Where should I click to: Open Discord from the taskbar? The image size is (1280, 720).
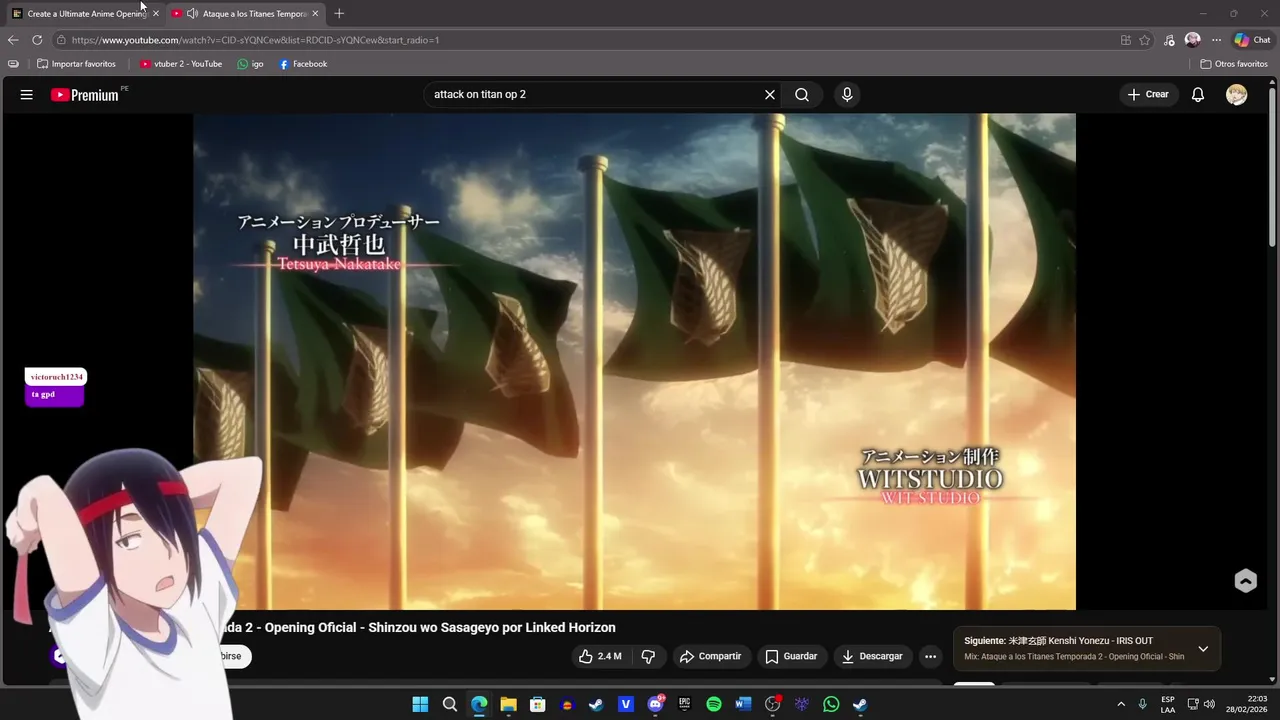(x=656, y=704)
